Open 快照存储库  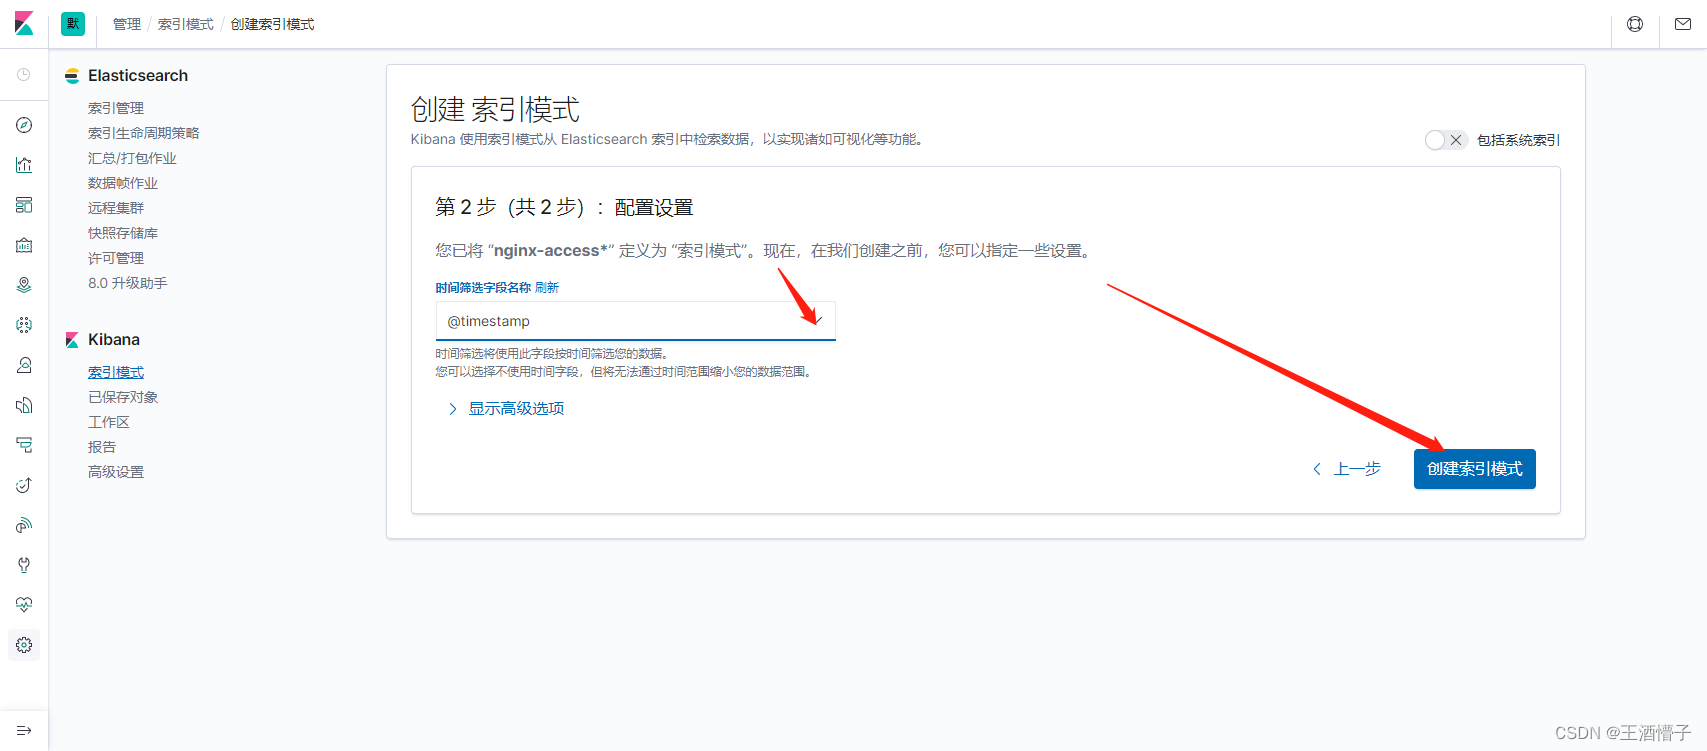click(123, 233)
